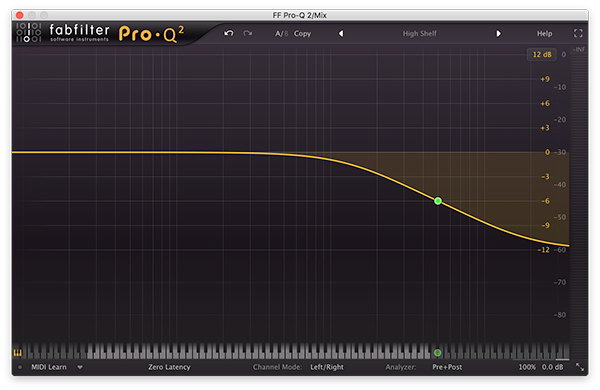Click the green band marker on piano strip
The image size is (600, 390).
click(438, 352)
